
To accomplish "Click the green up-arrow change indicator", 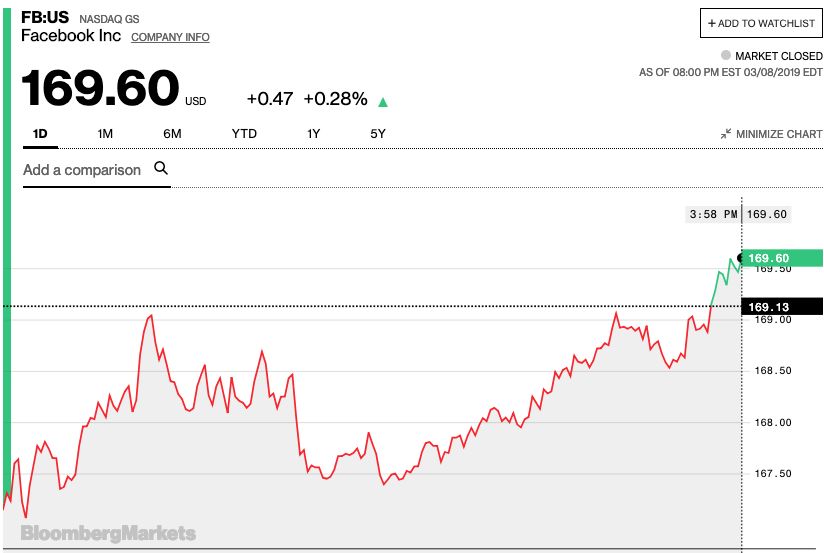I will click(x=383, y=101).
